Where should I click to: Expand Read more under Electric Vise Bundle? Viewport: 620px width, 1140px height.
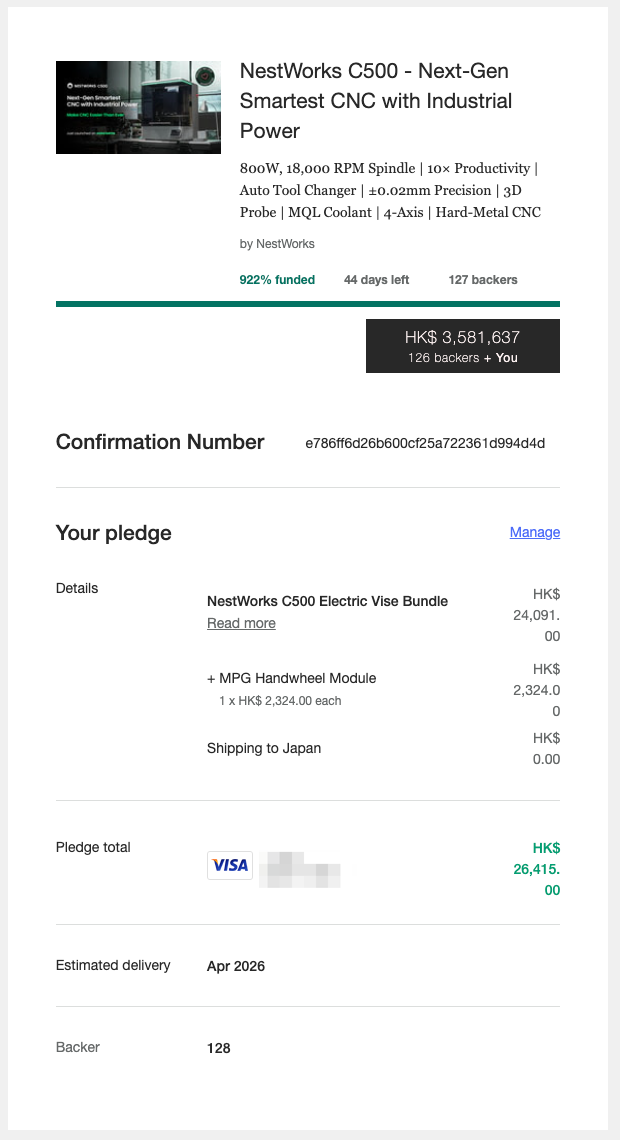click(241, 623)
